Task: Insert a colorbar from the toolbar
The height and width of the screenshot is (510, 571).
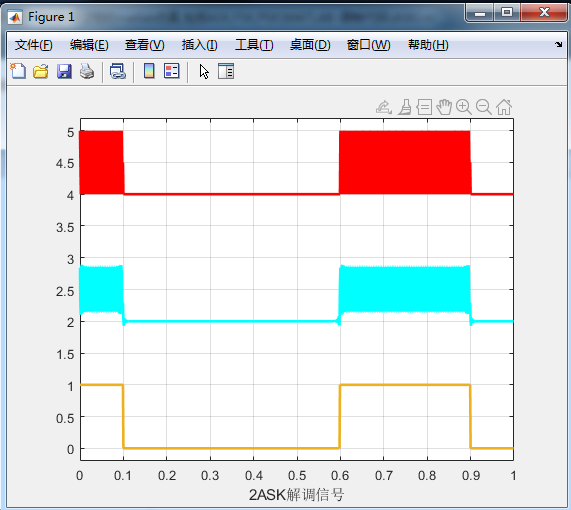Action: pyautogui.click(x=149, y=71)
